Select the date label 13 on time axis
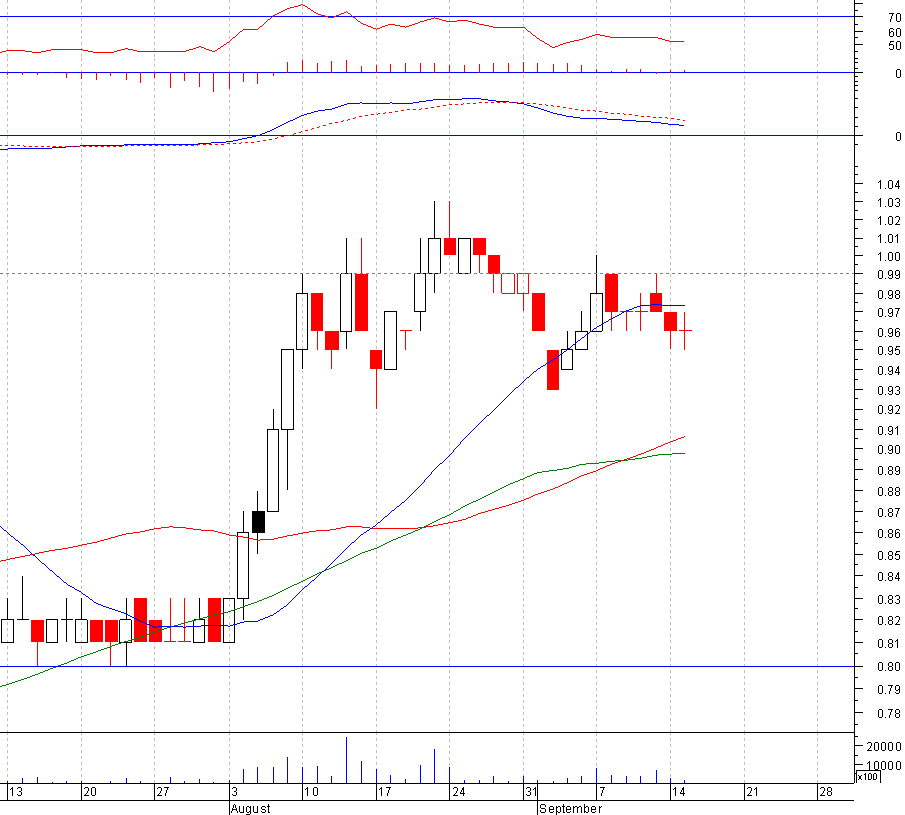Viewport: 905px width, 815px height. (x=16, y=792)
